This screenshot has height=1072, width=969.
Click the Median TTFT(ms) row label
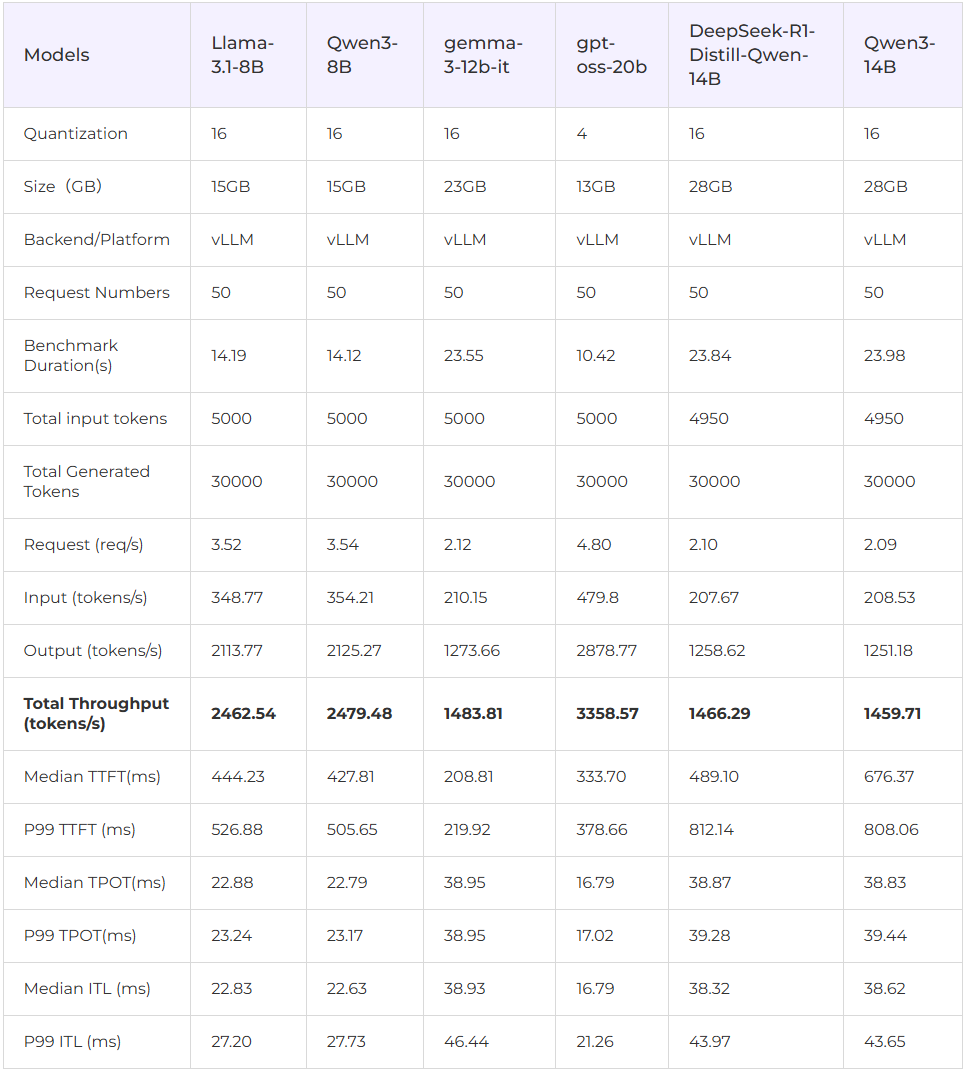pos(92,777)
